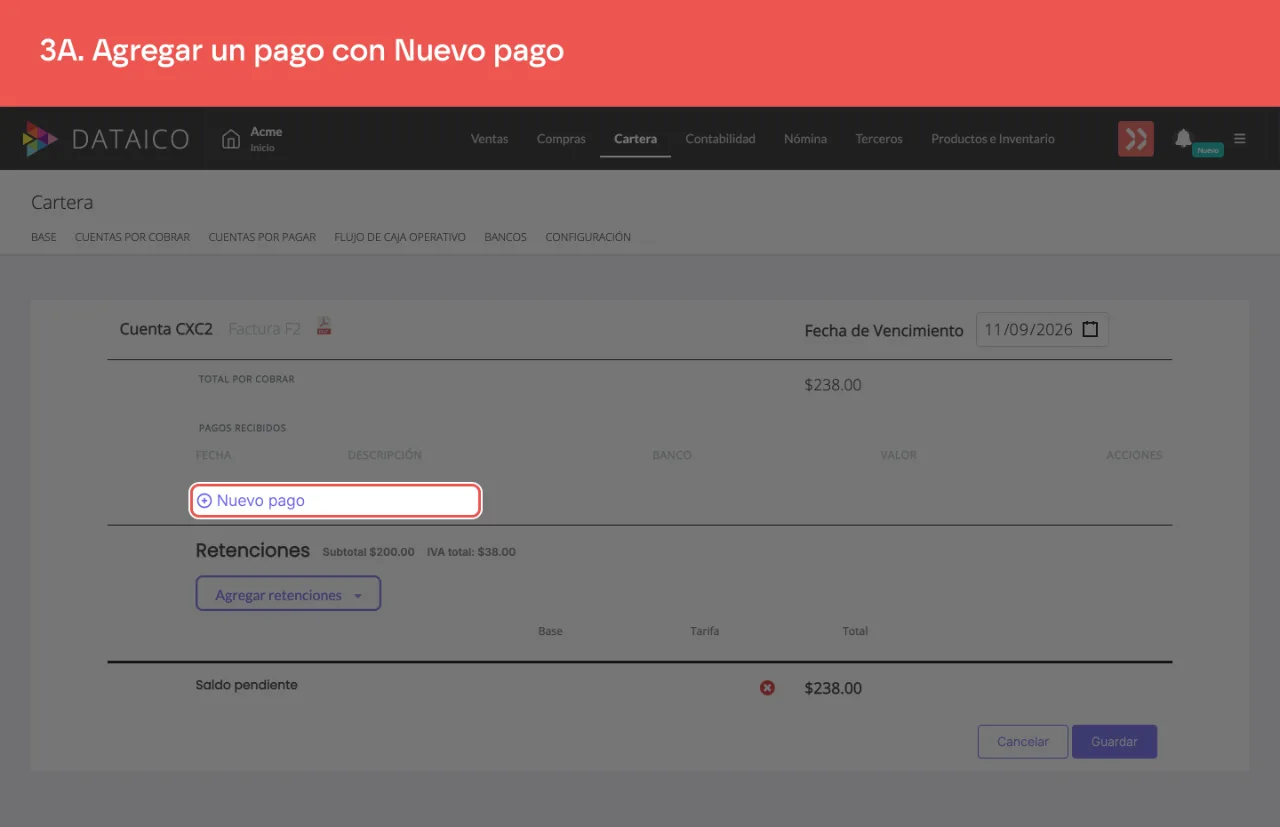Open the hamburger menu icon
Image resolution: width=1280 pixels, height=827 pixels.
[1240, 139]
